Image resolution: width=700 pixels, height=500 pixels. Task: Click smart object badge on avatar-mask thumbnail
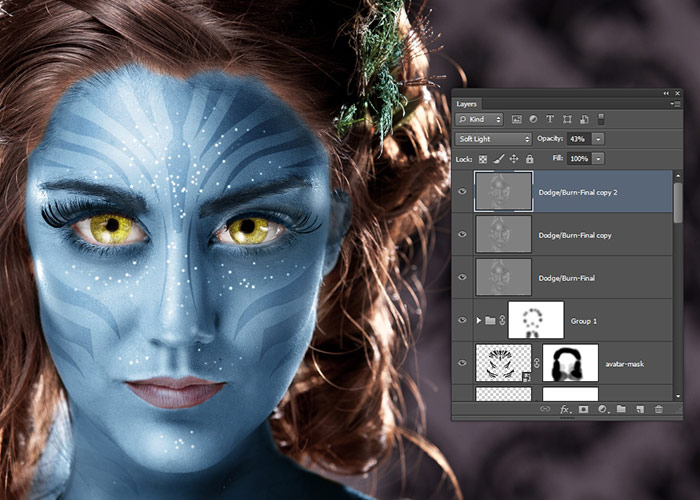click(x=526, y=377)
